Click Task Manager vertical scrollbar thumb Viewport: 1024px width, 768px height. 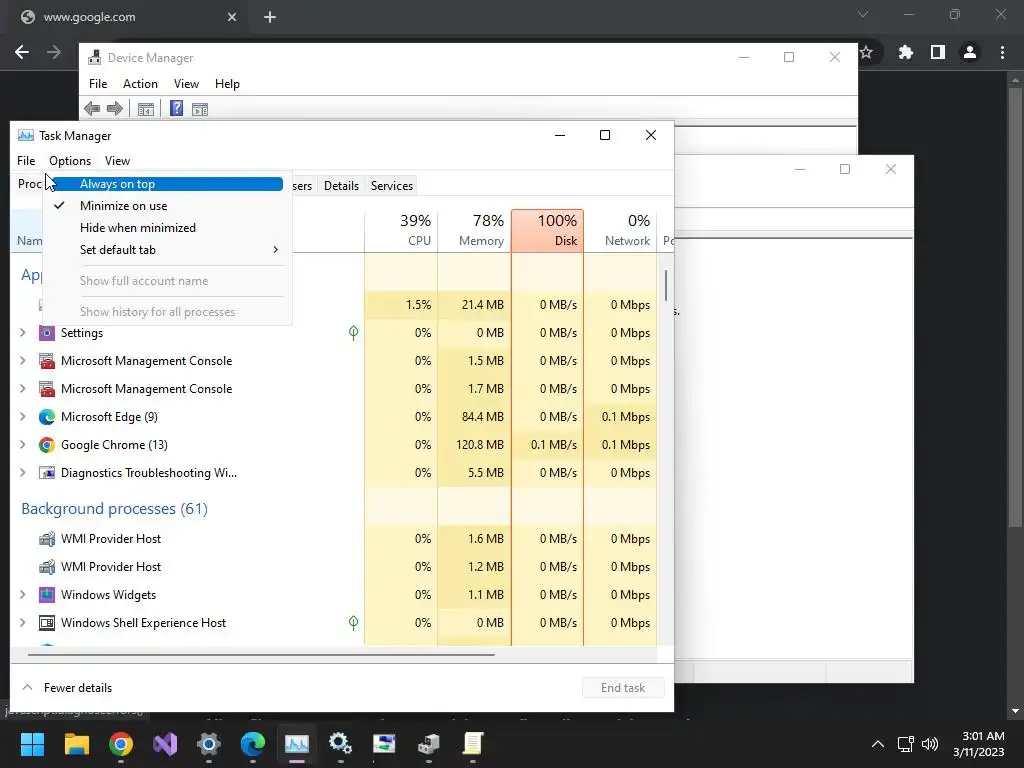click(x=666, y=285)
